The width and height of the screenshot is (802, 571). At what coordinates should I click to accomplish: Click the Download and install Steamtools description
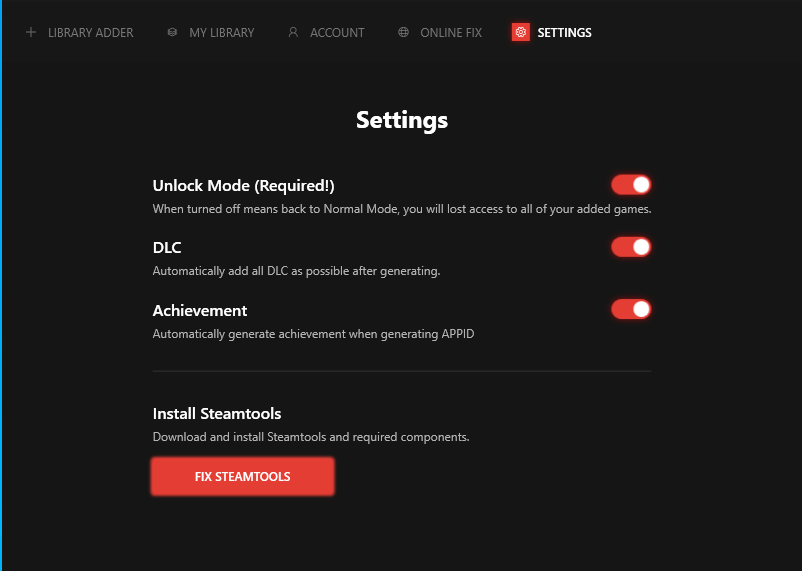pos(310,437)
